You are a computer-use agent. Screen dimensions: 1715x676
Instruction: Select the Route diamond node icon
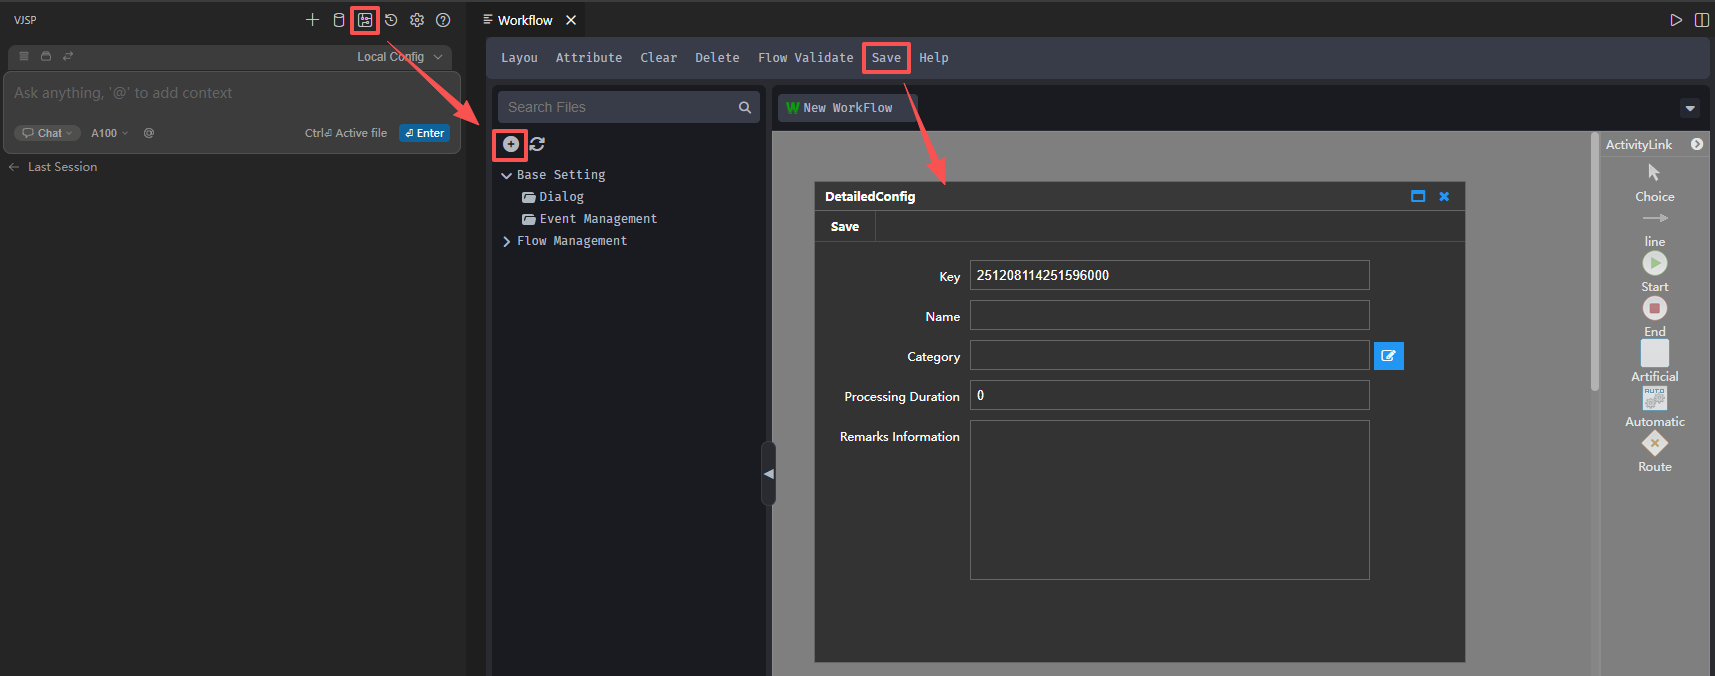point(1654,444)
